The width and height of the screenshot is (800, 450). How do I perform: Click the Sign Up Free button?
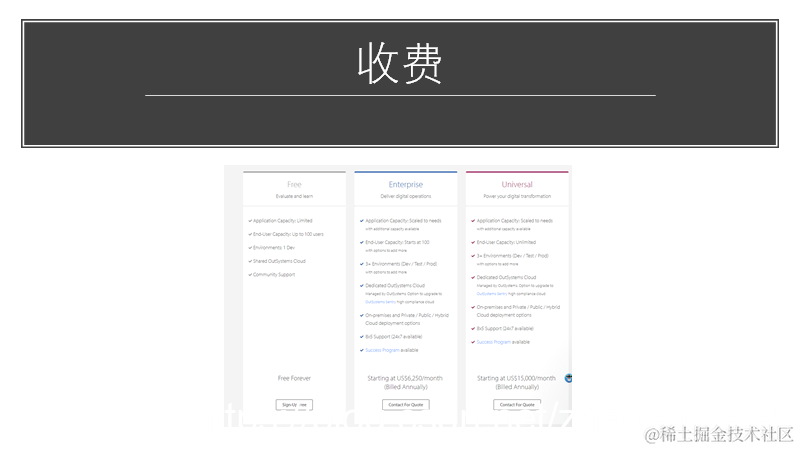coord(294,405)
